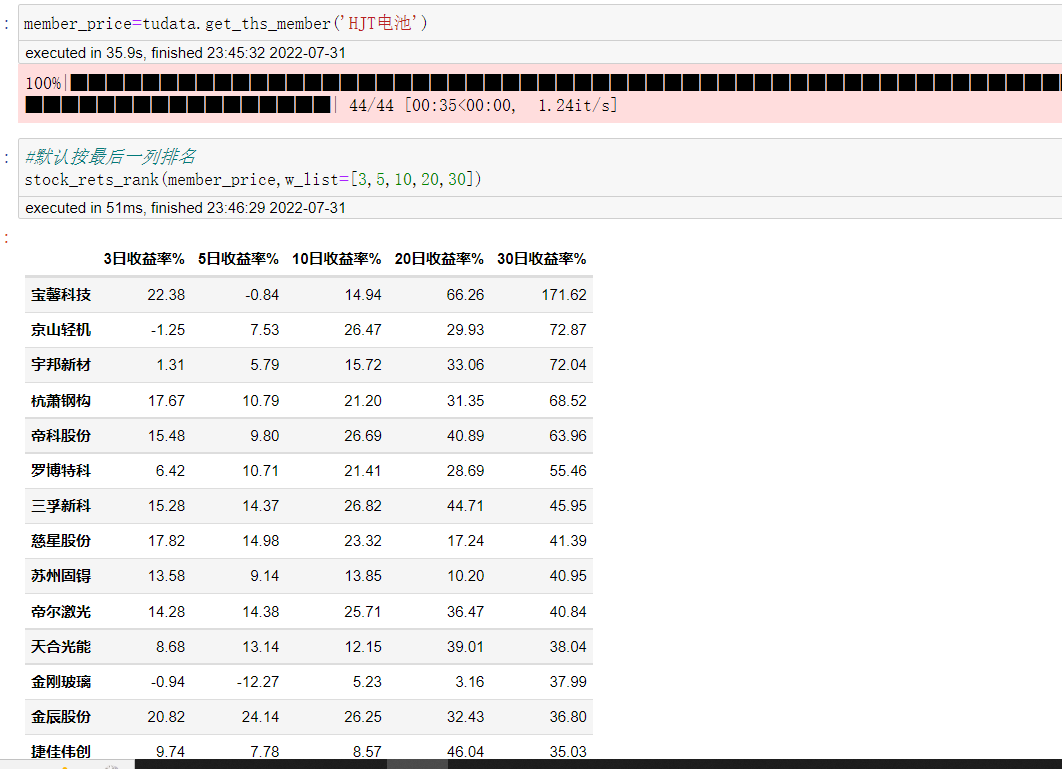Click the '3日收益率%' column header
Image resolution: width=1062 pixels, height=769 pixels.
144,259
